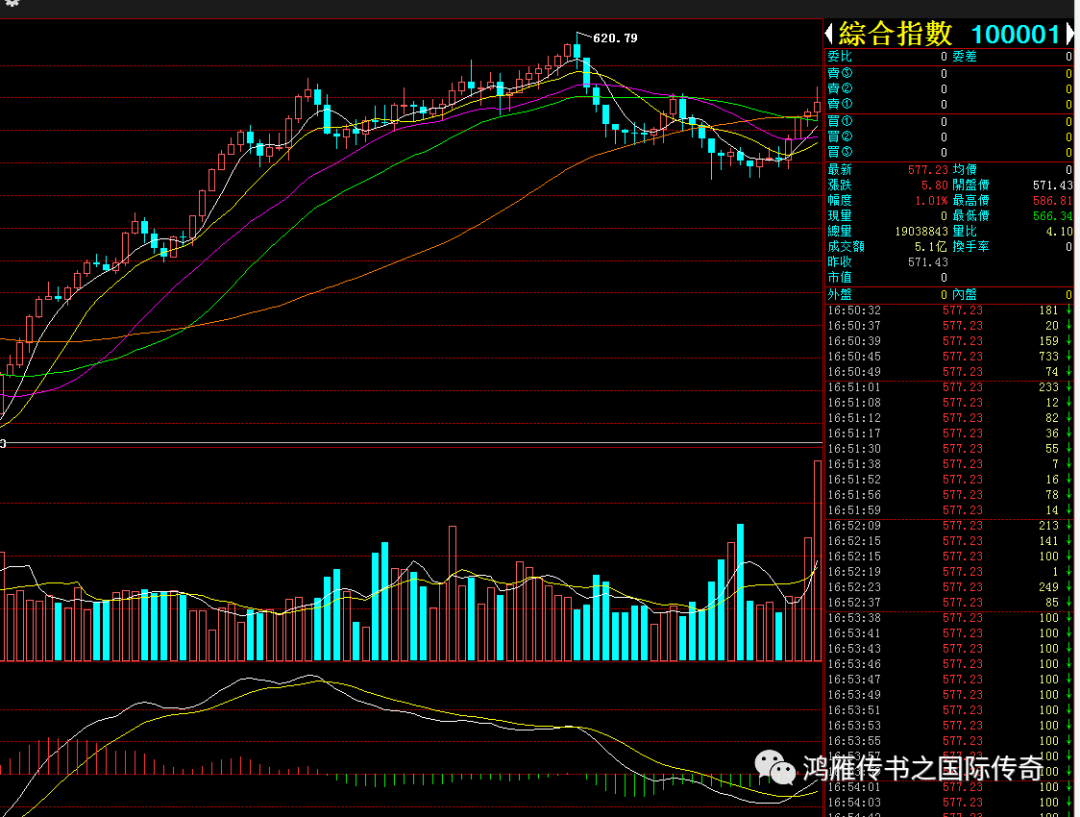Select the 16:53:51 tick row

[x=949, y=710]
